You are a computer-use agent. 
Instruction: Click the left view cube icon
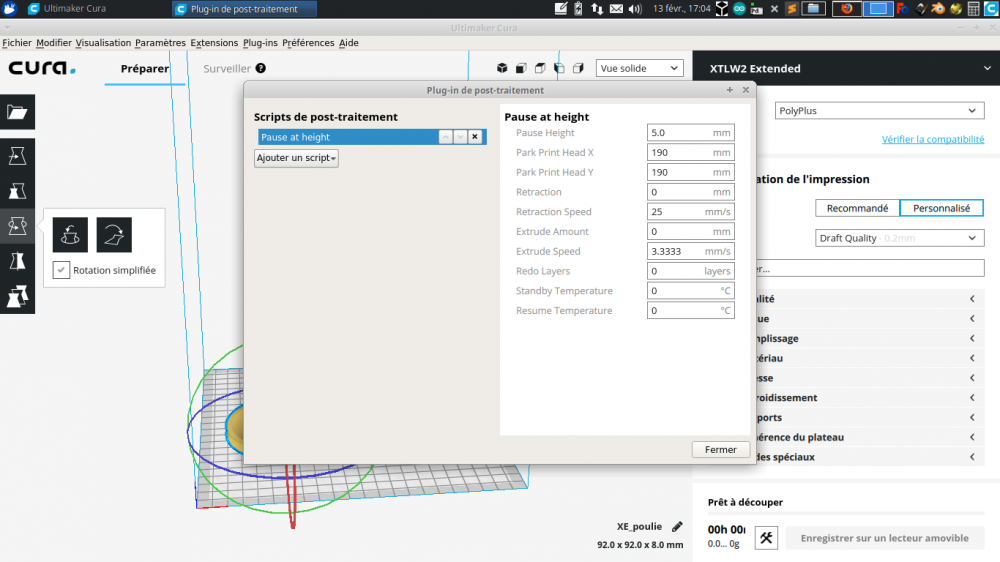click(559, 68)
